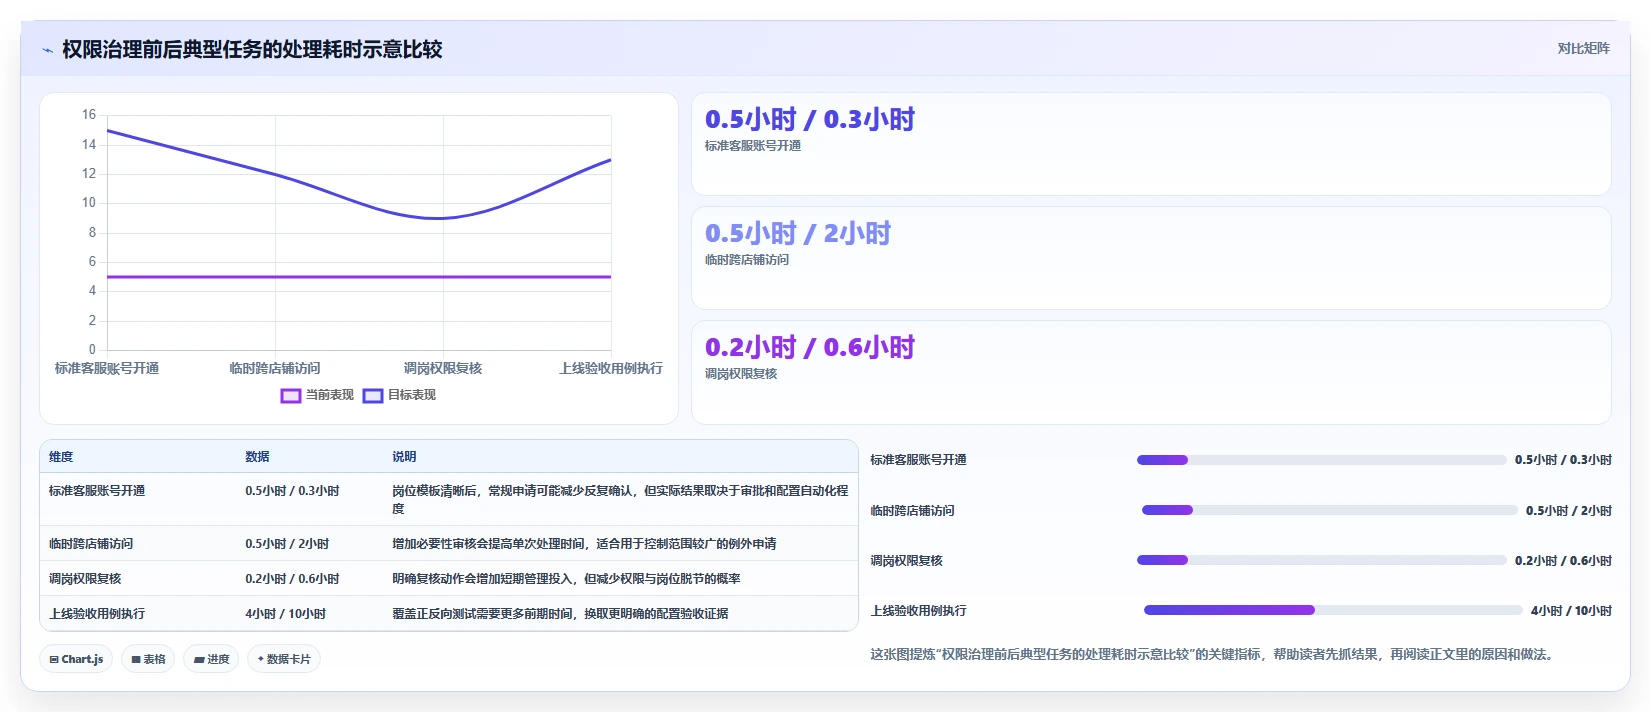Click table value 4小时 / 10小时
Image resolution: width=1651 pixels, height=712 pixels.
click(285, 614)
